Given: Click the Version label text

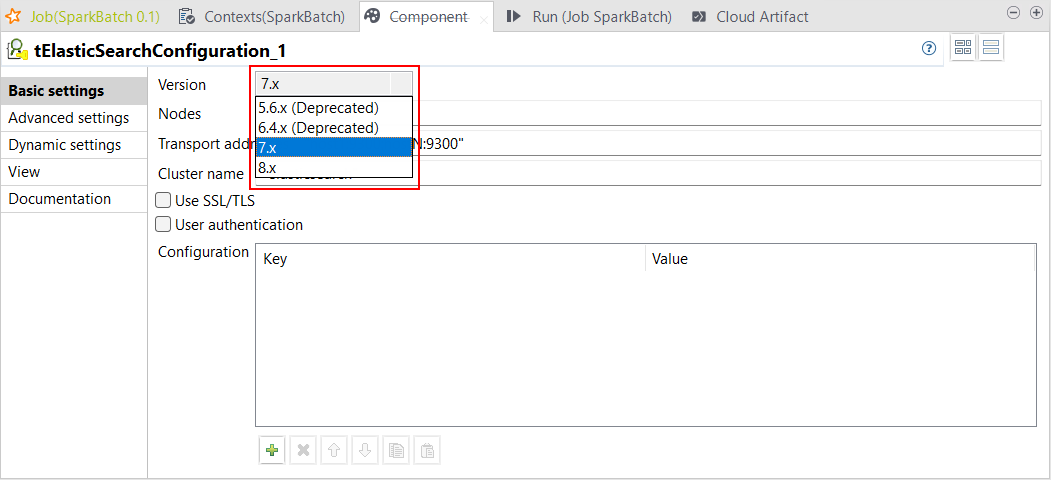Looking at the screenshot, I should 182,85.
